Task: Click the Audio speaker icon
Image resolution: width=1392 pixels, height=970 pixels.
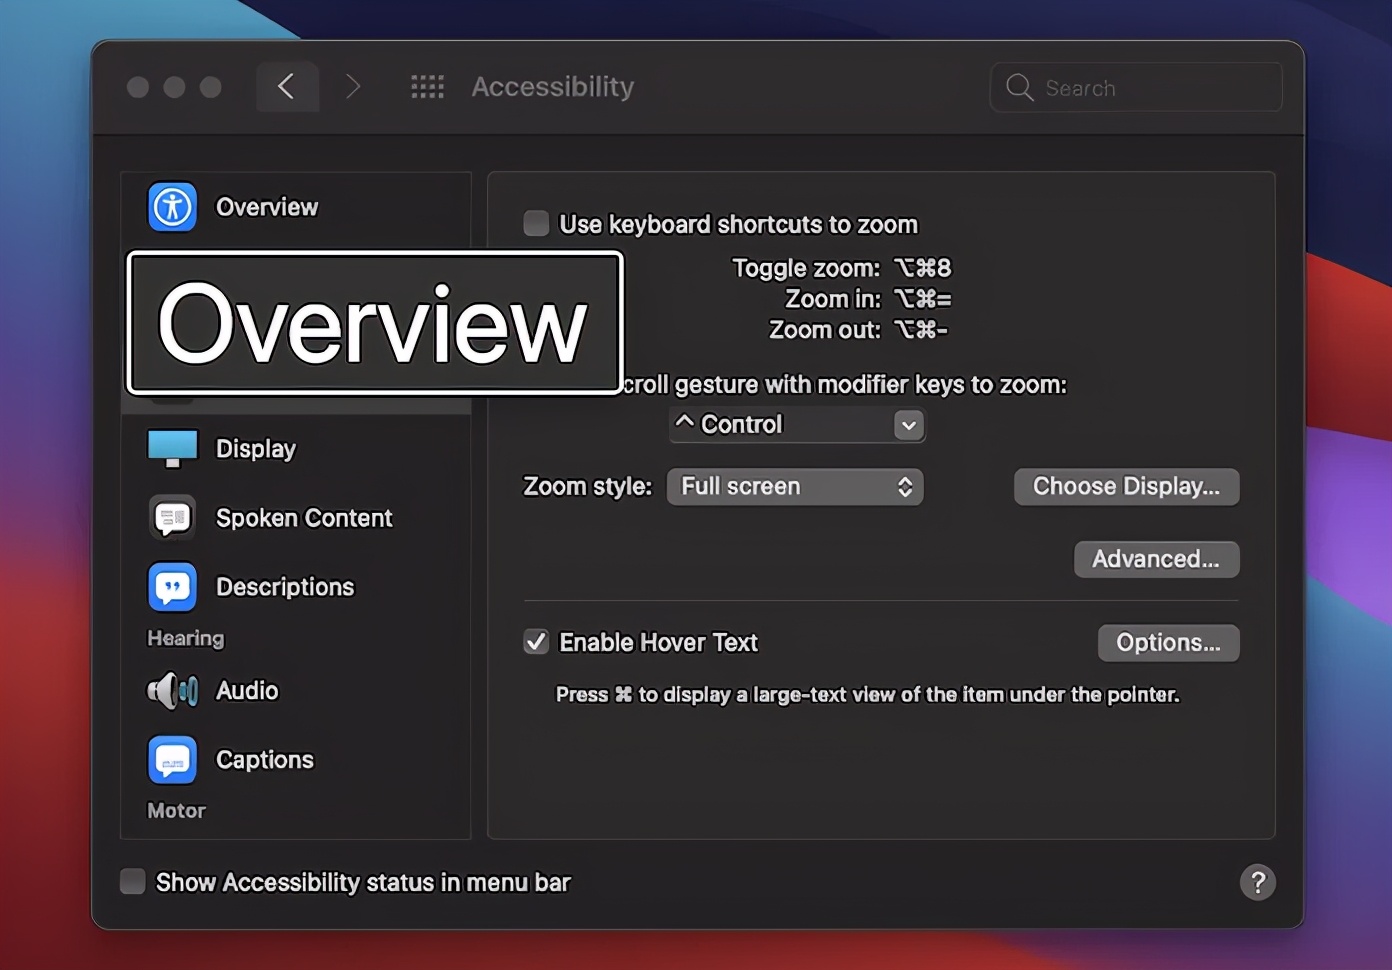Action: [172, 691]
